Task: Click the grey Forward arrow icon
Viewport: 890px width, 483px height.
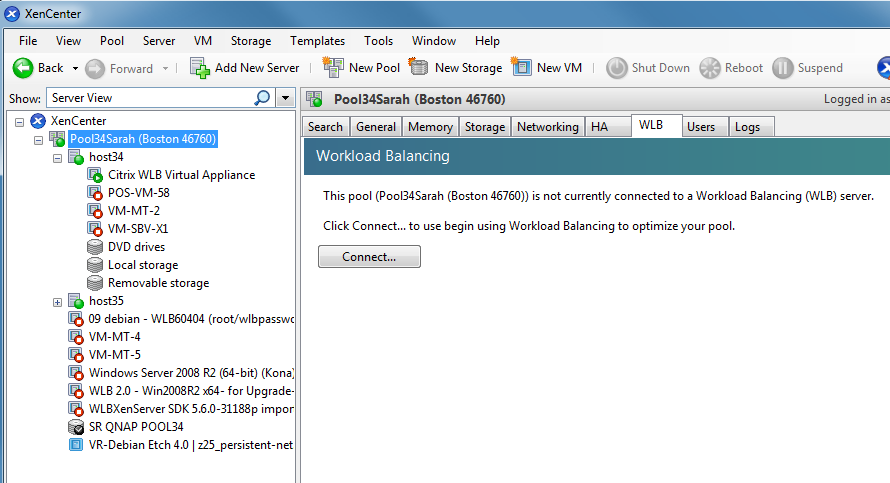Action: 95,69
